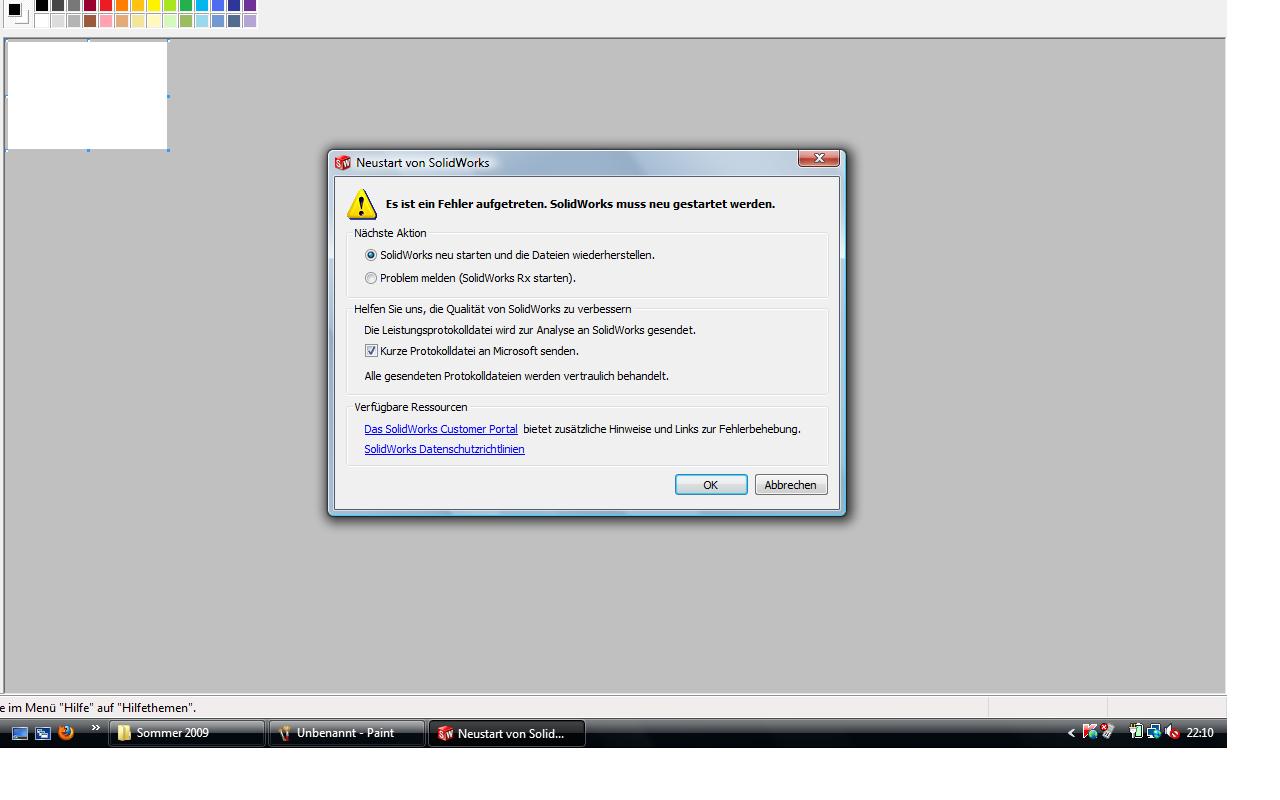Viewport: 1280px width, 800px height.
Task: Show hidden system tray icons
Action: [1071, 733]
